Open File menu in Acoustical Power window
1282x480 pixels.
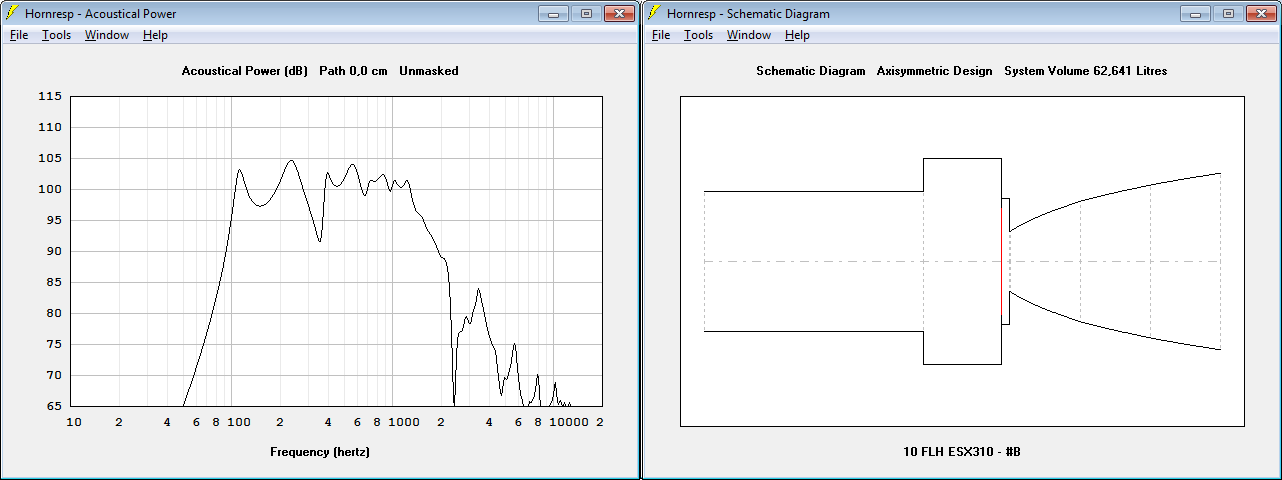(19, 35)
